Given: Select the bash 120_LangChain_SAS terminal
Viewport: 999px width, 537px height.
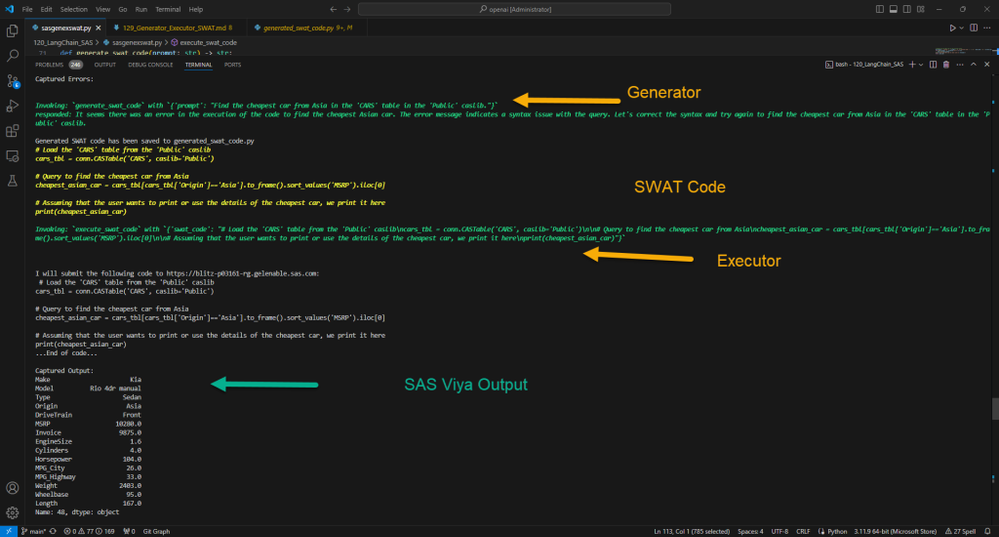Looking at the screenshot, I should pos(865,64).
